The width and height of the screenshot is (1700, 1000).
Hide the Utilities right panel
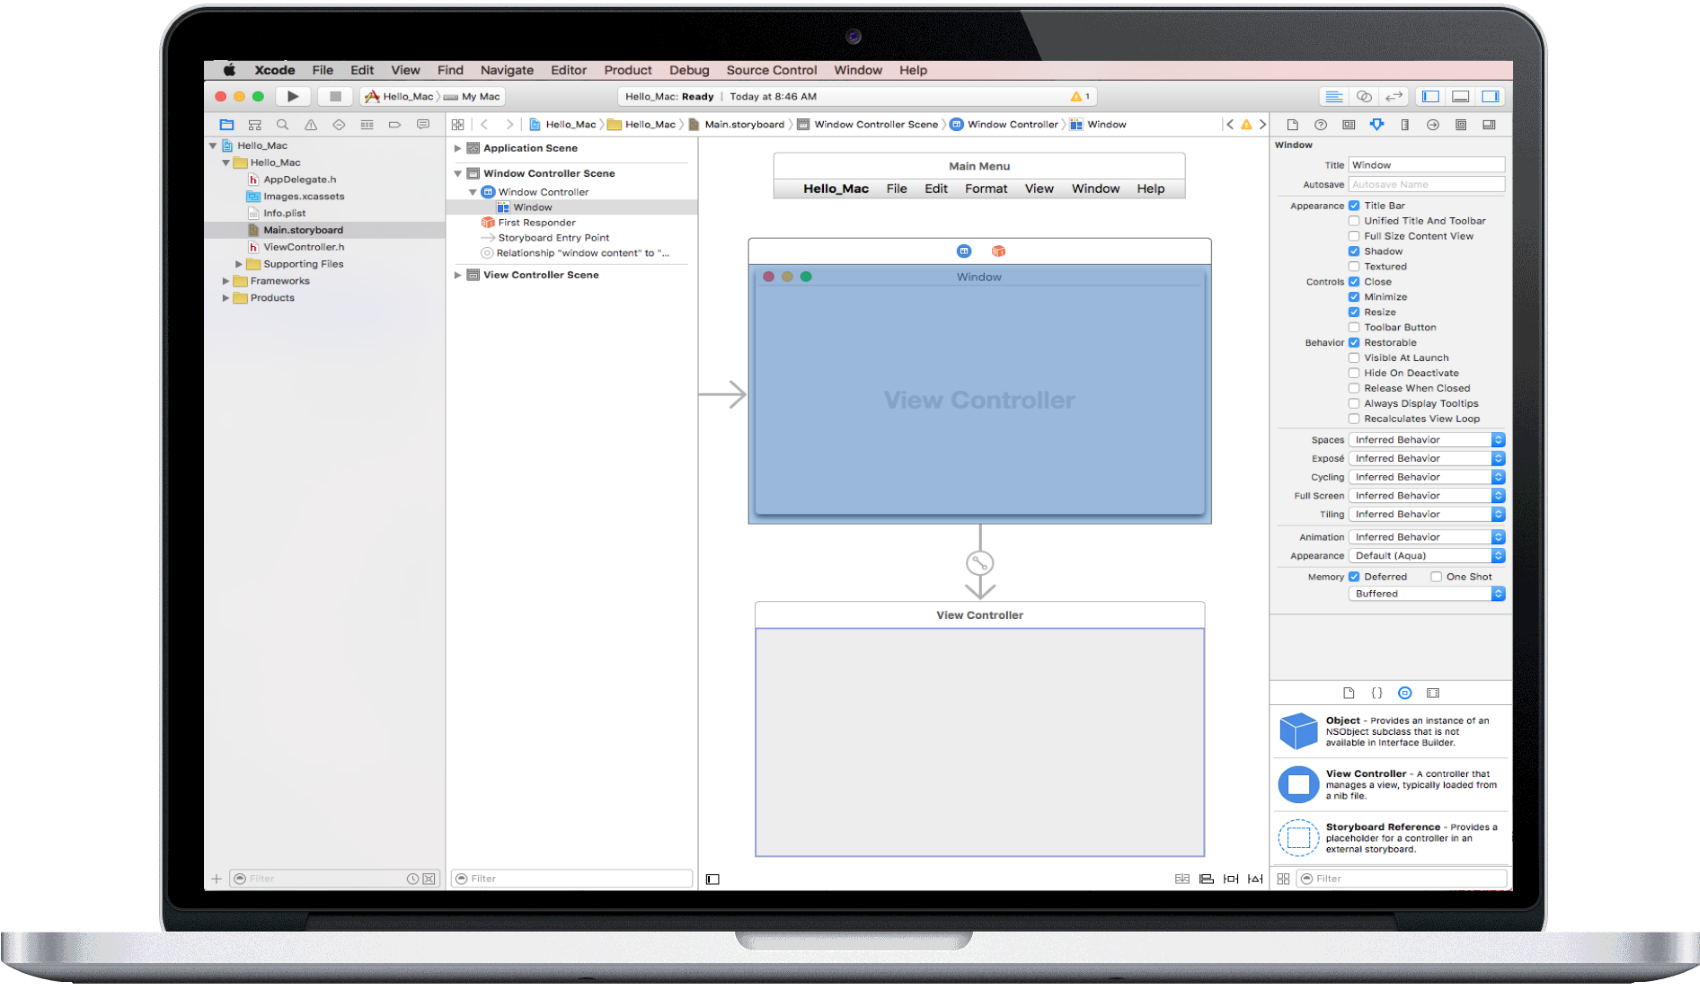[x=1491, y=97]
